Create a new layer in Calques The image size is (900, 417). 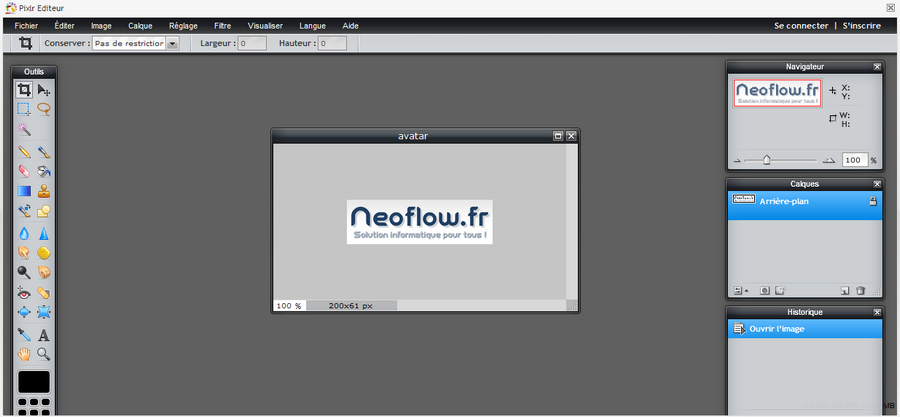click(845, 291)
